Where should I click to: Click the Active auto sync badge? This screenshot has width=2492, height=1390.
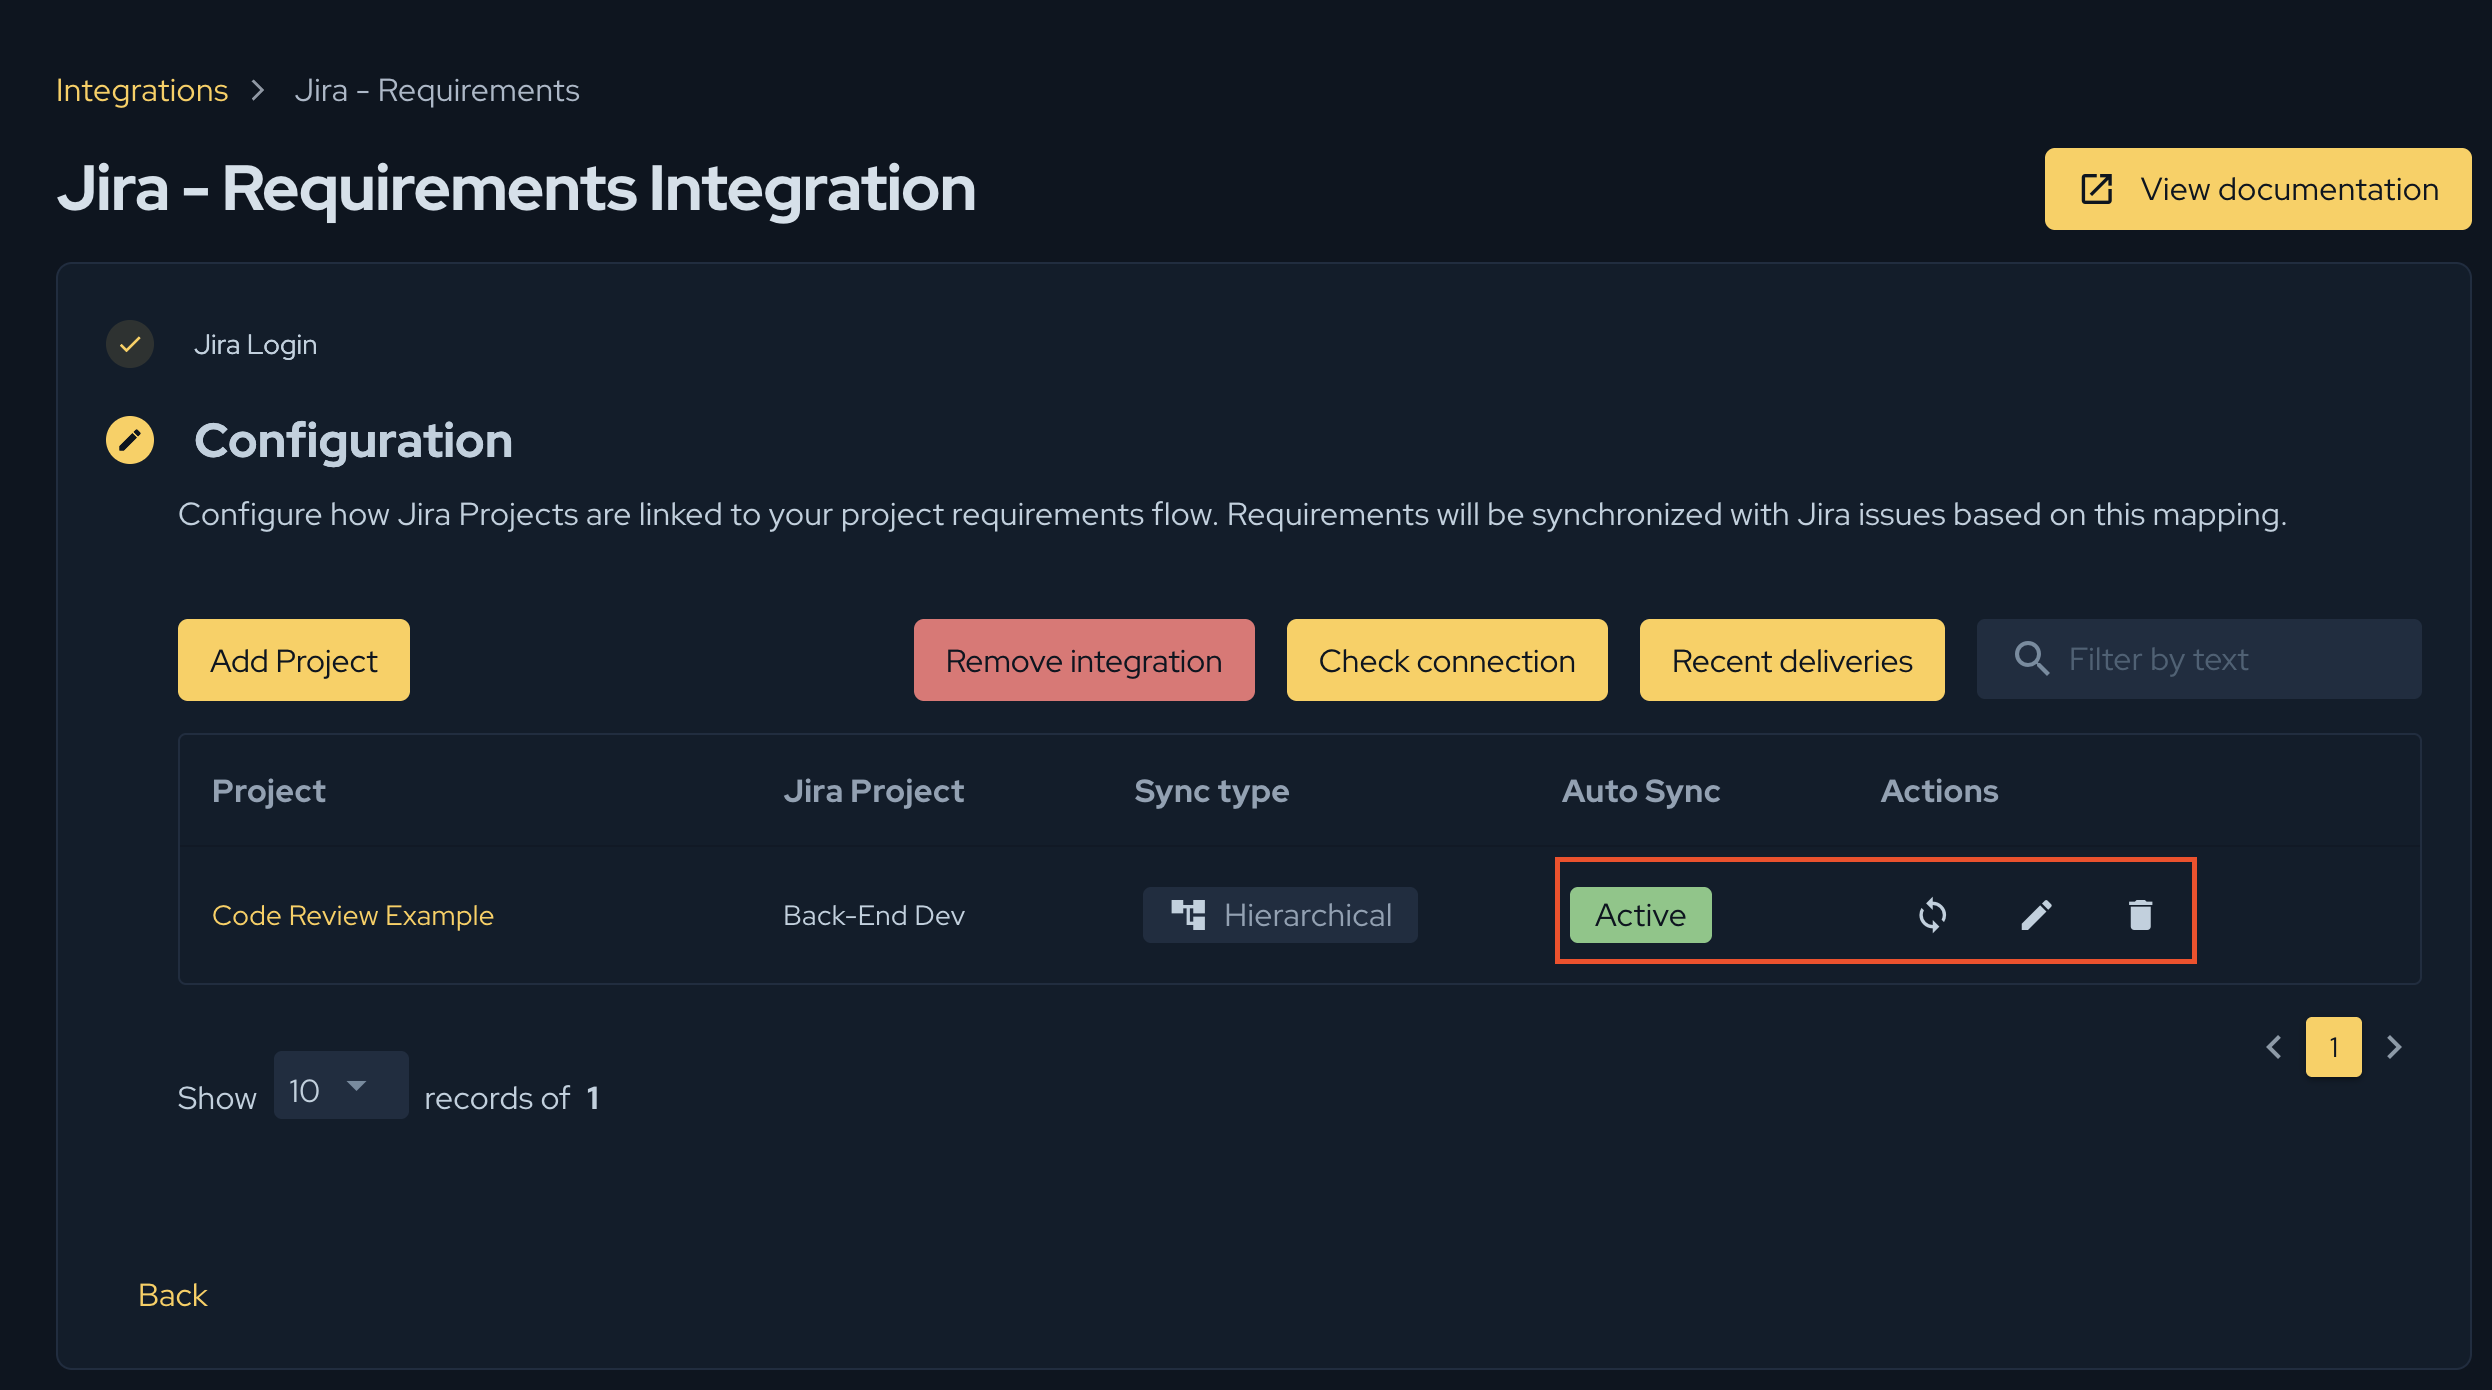coord(1641,915)
